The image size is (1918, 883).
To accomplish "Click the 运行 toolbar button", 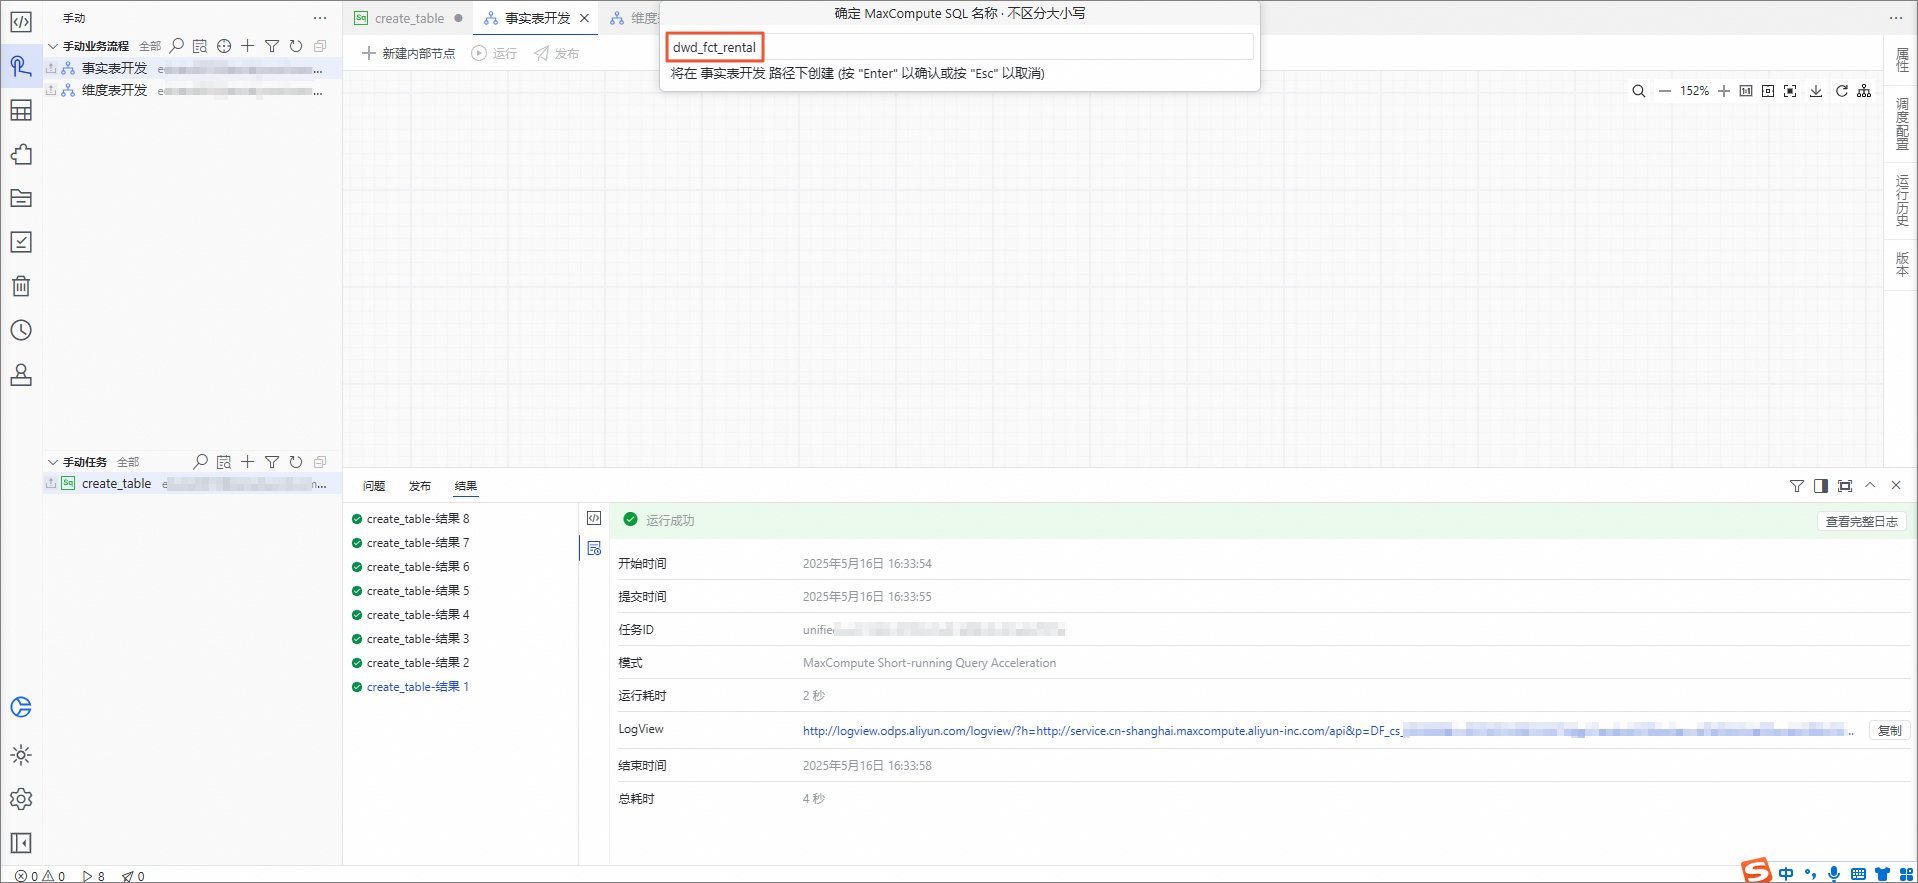I will (494, 53).
